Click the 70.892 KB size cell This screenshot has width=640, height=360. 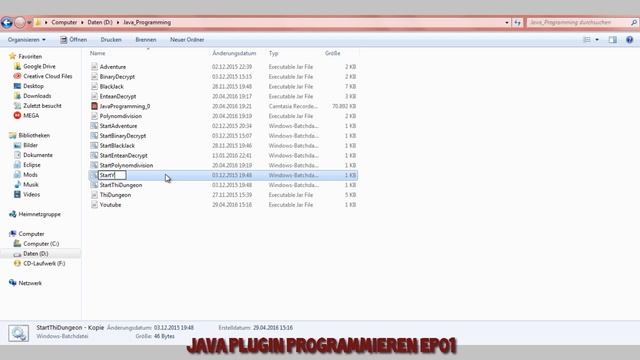pyautogui.click(x=344, y=106)
